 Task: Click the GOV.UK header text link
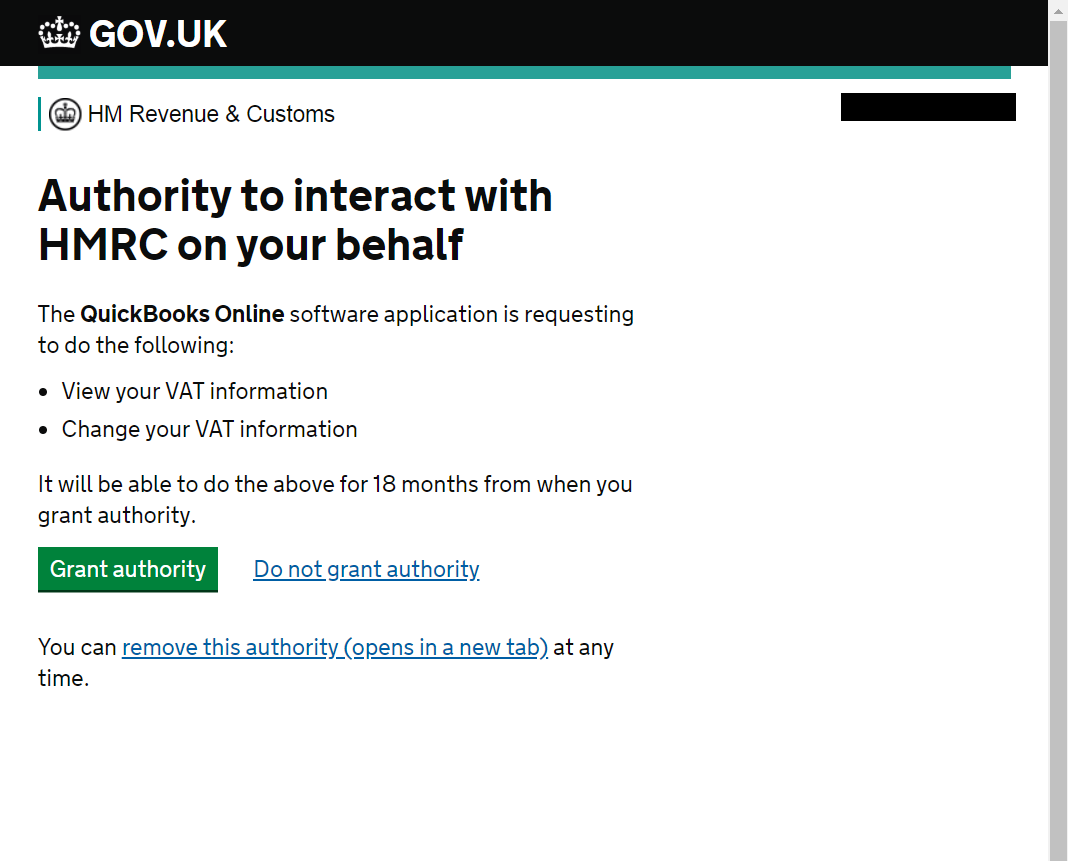157,34
